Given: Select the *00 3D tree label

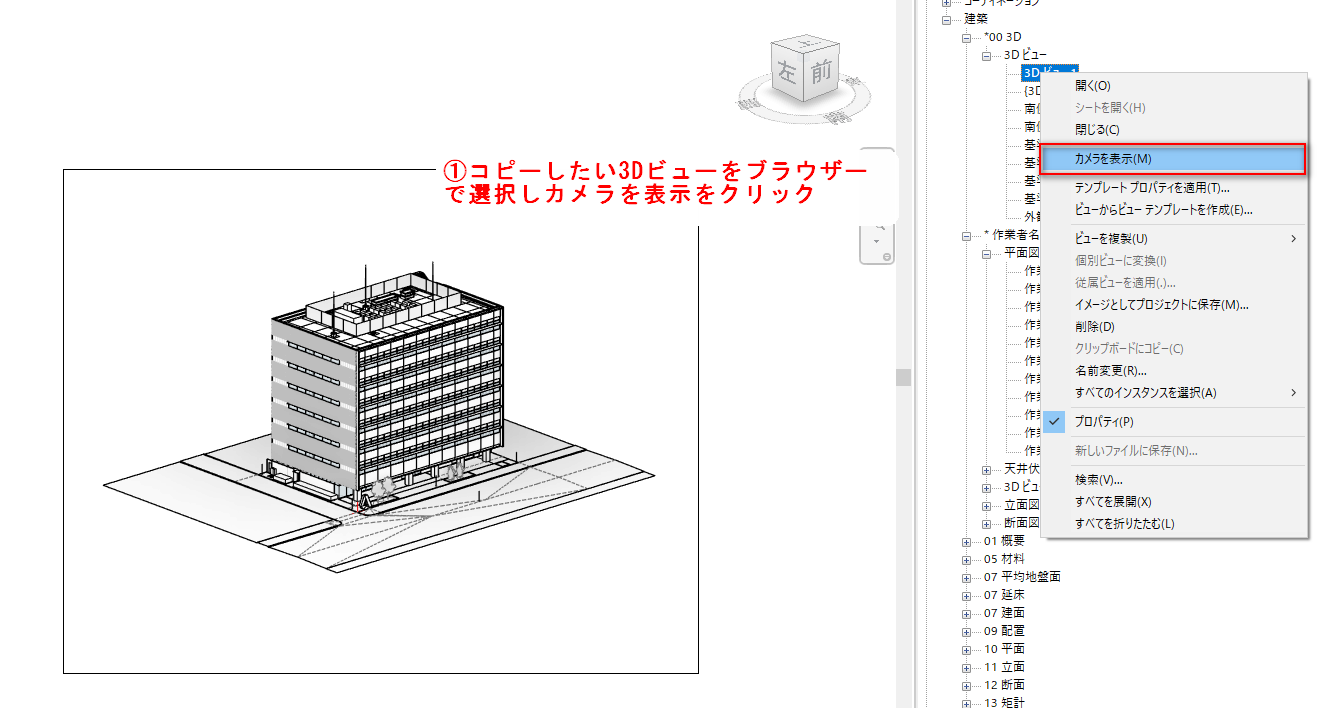Looking at the screenshot, I should pyautogui.click(x=1002, y=37).
